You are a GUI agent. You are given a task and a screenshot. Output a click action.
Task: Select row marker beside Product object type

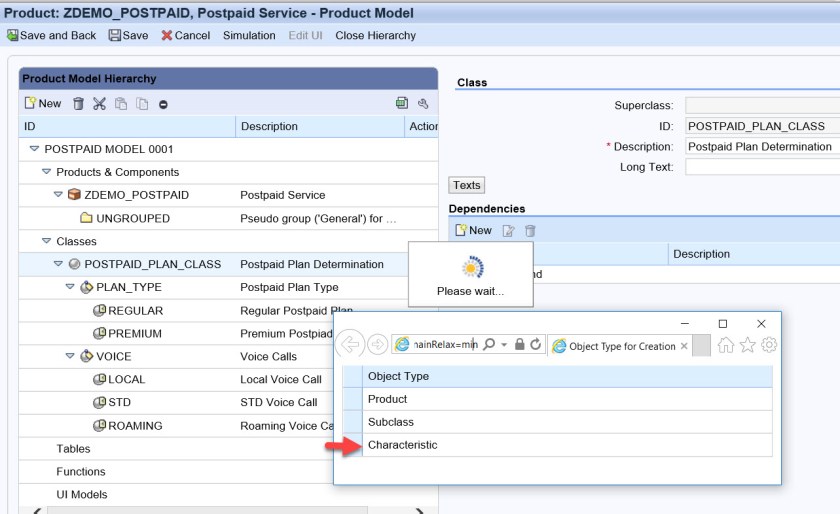click(352, 399)
